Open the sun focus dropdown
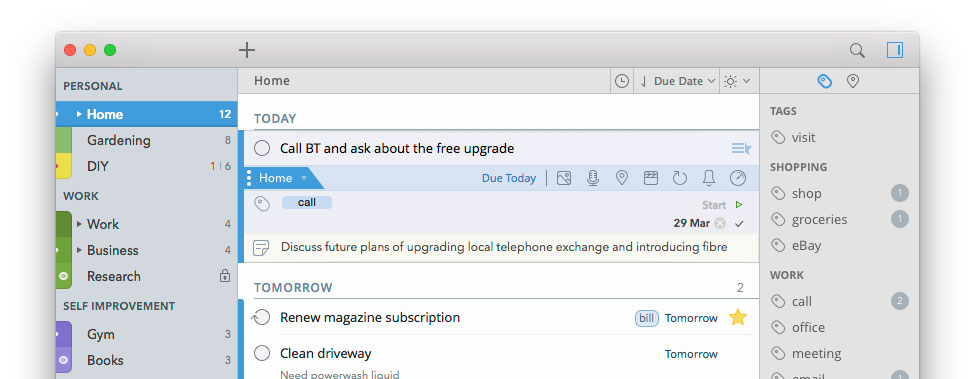Screen dimensions: 975x379 coord(737,81)
